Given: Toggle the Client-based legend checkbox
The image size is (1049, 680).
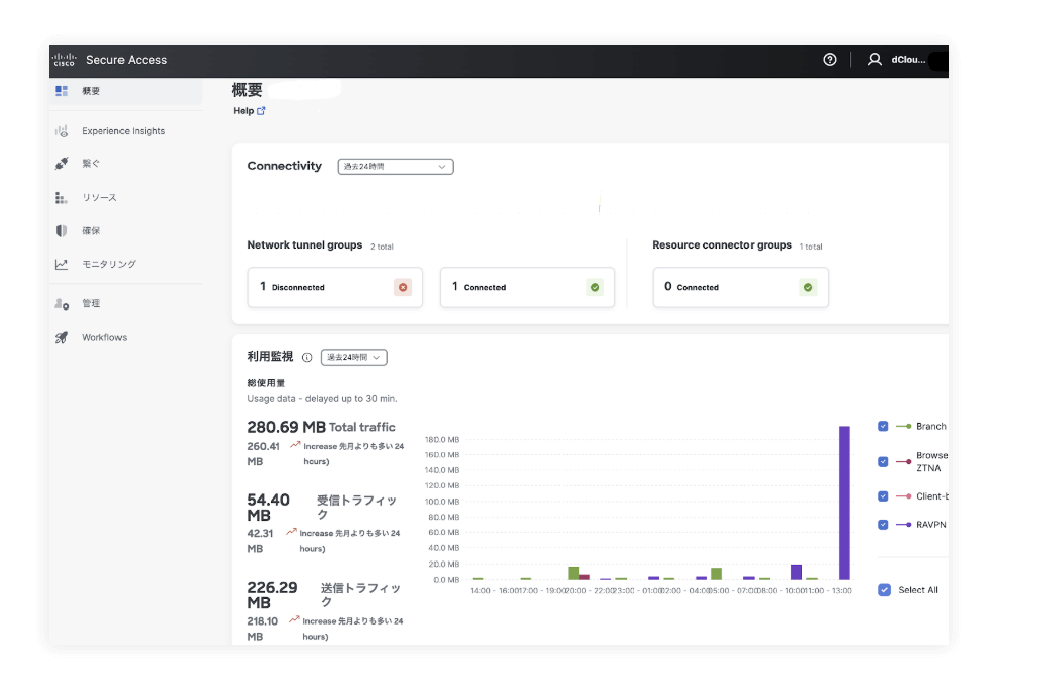Looking at the screenshot, I should 883,497.
